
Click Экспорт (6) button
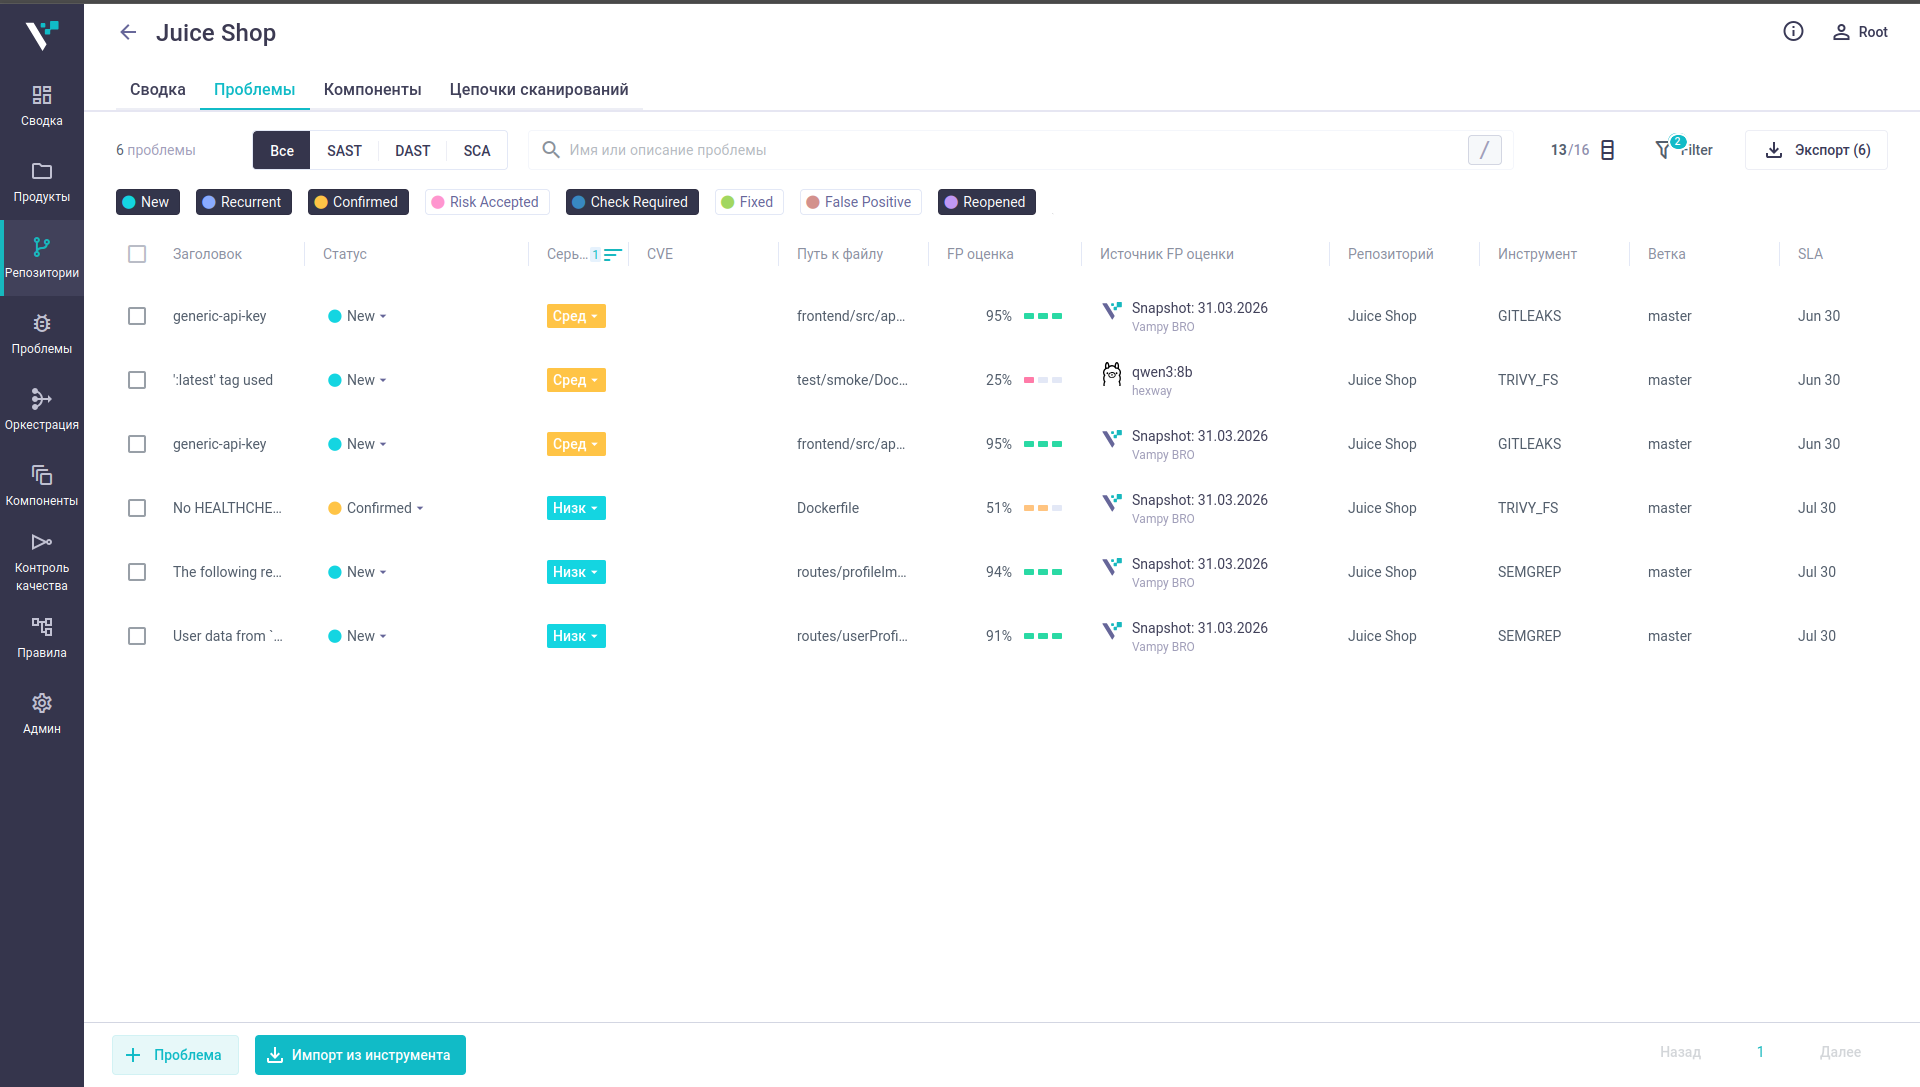tap(1816, 150)
